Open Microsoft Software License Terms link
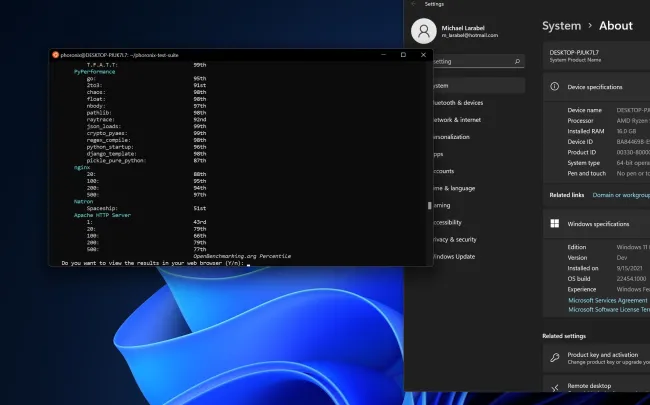Screen dimensions: 650x405 point(609,310)
